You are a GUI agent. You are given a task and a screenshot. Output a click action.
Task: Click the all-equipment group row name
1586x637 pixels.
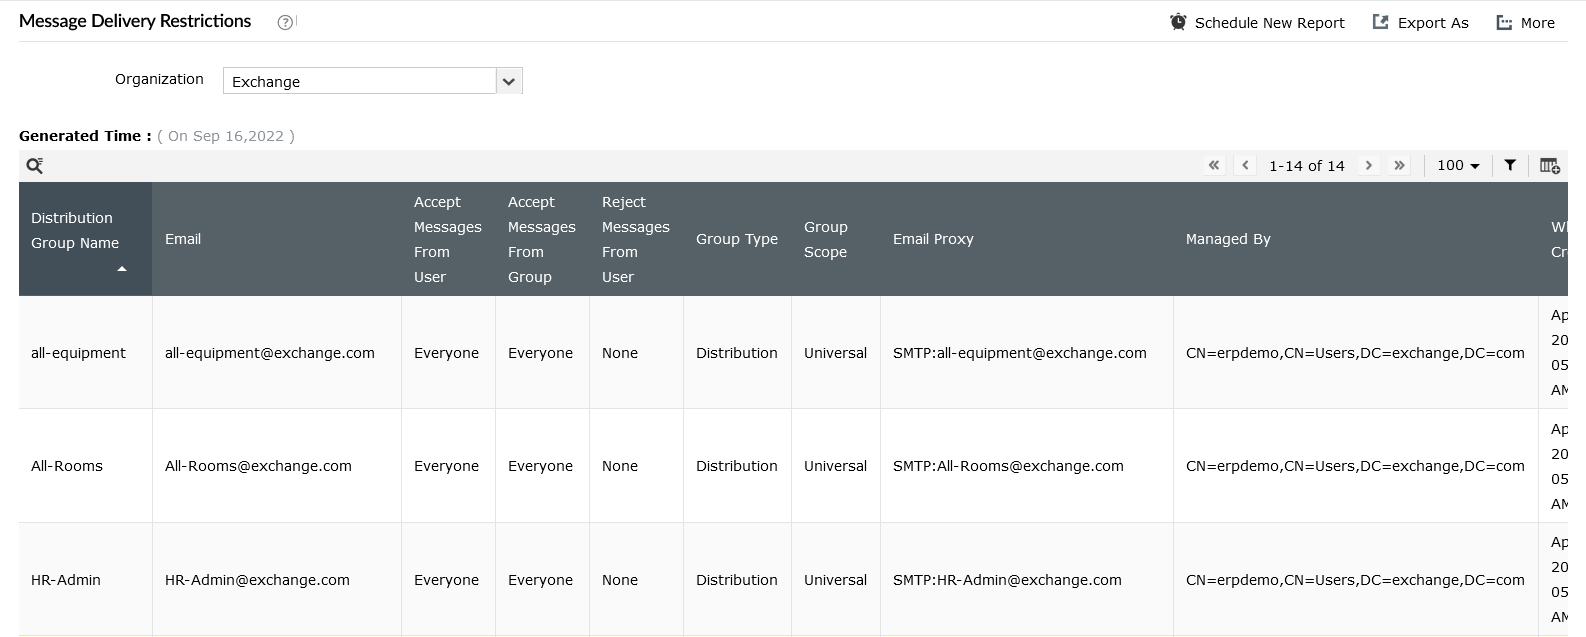(x=78, y=353)
